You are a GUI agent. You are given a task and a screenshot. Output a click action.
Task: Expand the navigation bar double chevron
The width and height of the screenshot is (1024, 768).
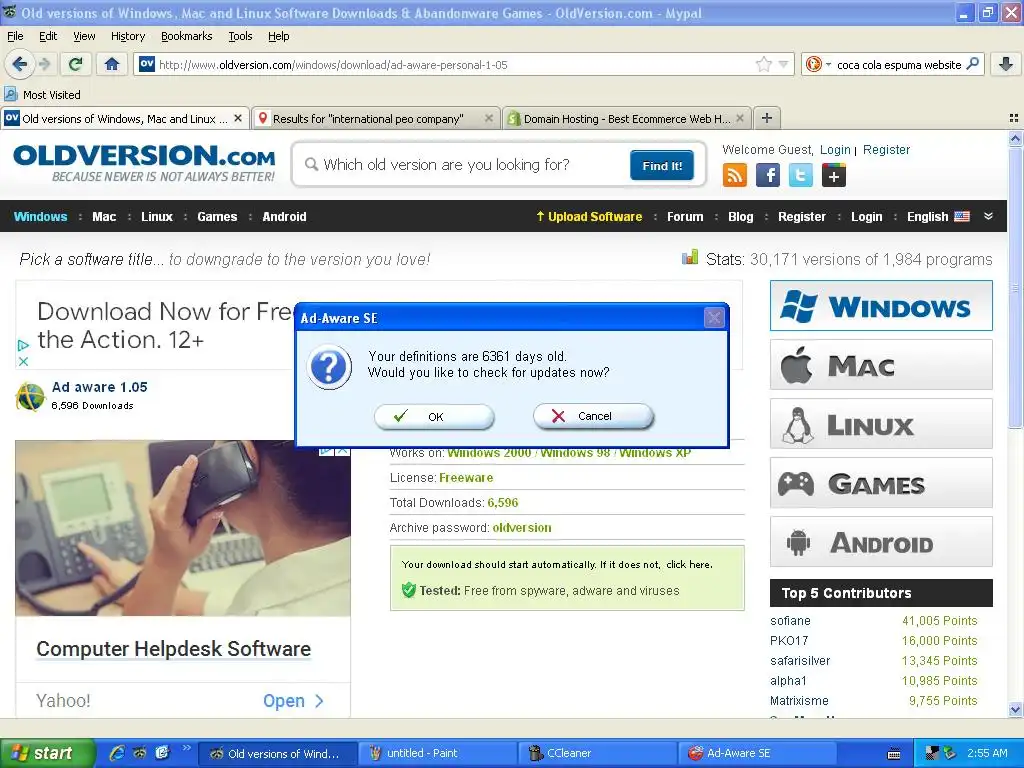[989, 216]
